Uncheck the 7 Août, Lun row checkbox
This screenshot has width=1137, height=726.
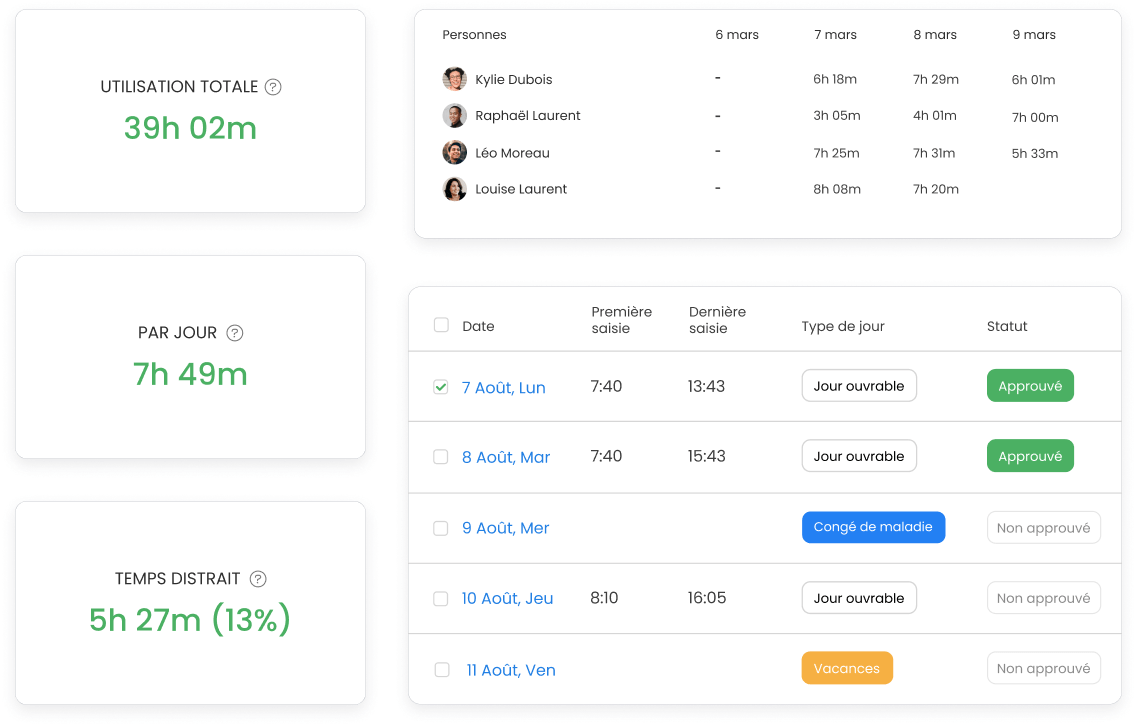pos(441,387)
